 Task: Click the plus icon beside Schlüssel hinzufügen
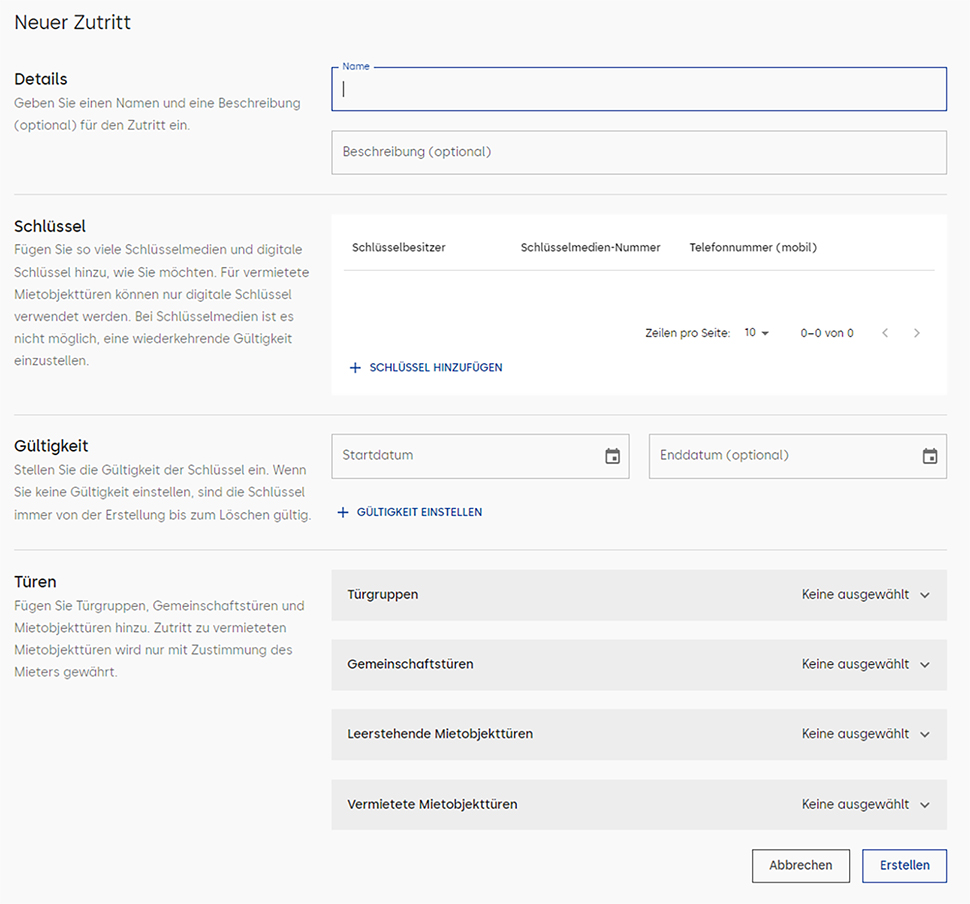coord(355,368)
